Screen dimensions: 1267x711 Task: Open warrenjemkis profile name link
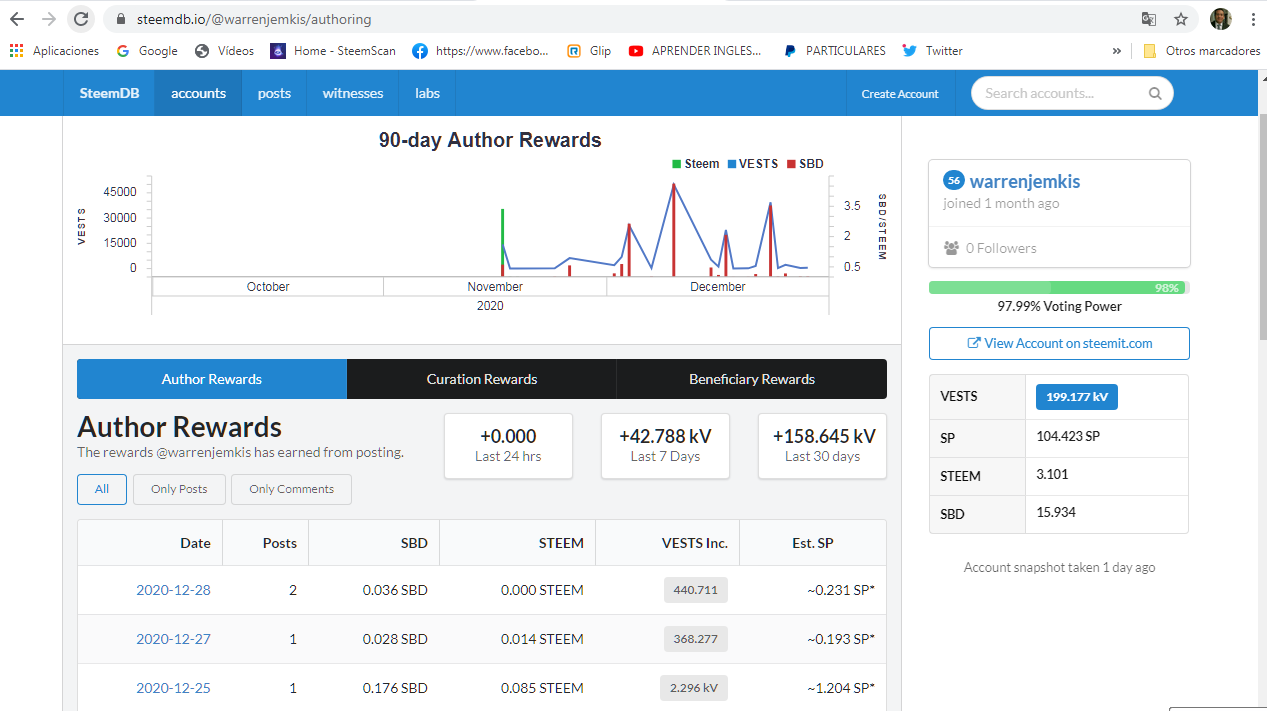tap(1025, 181)
